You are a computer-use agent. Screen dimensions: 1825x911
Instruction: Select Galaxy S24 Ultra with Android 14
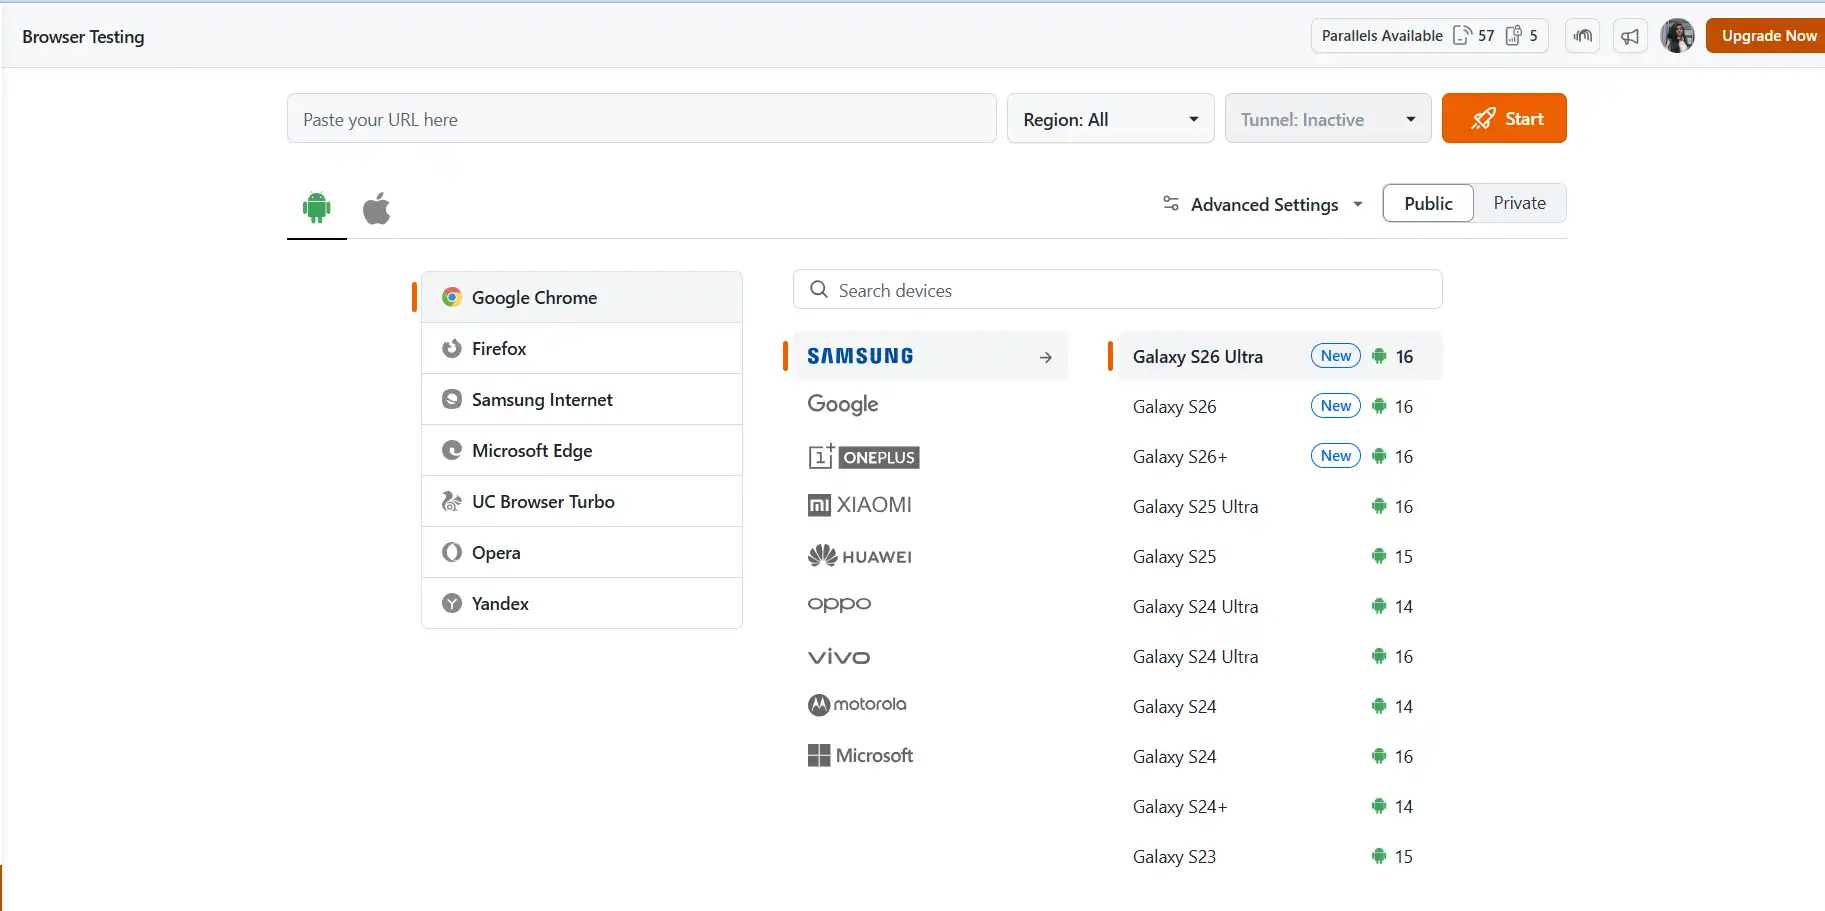point(1280,606)
